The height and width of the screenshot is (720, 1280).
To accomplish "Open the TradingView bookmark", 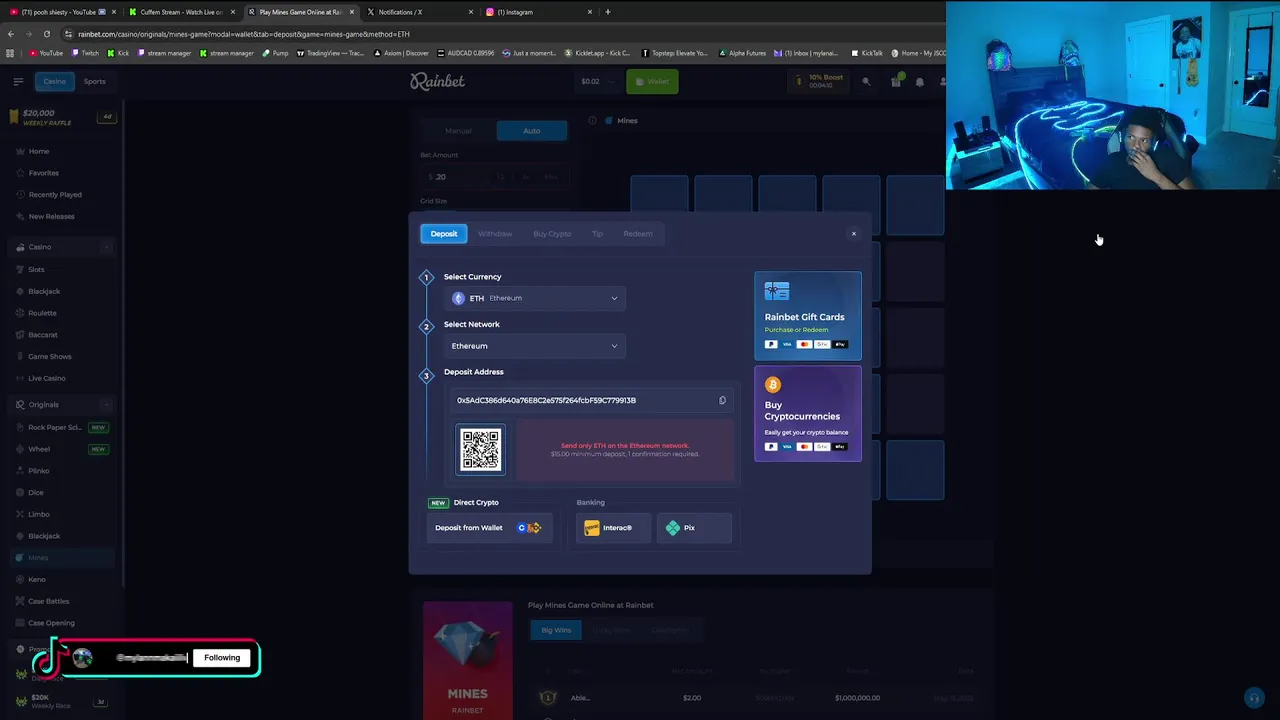I will [x=330, y=53].
